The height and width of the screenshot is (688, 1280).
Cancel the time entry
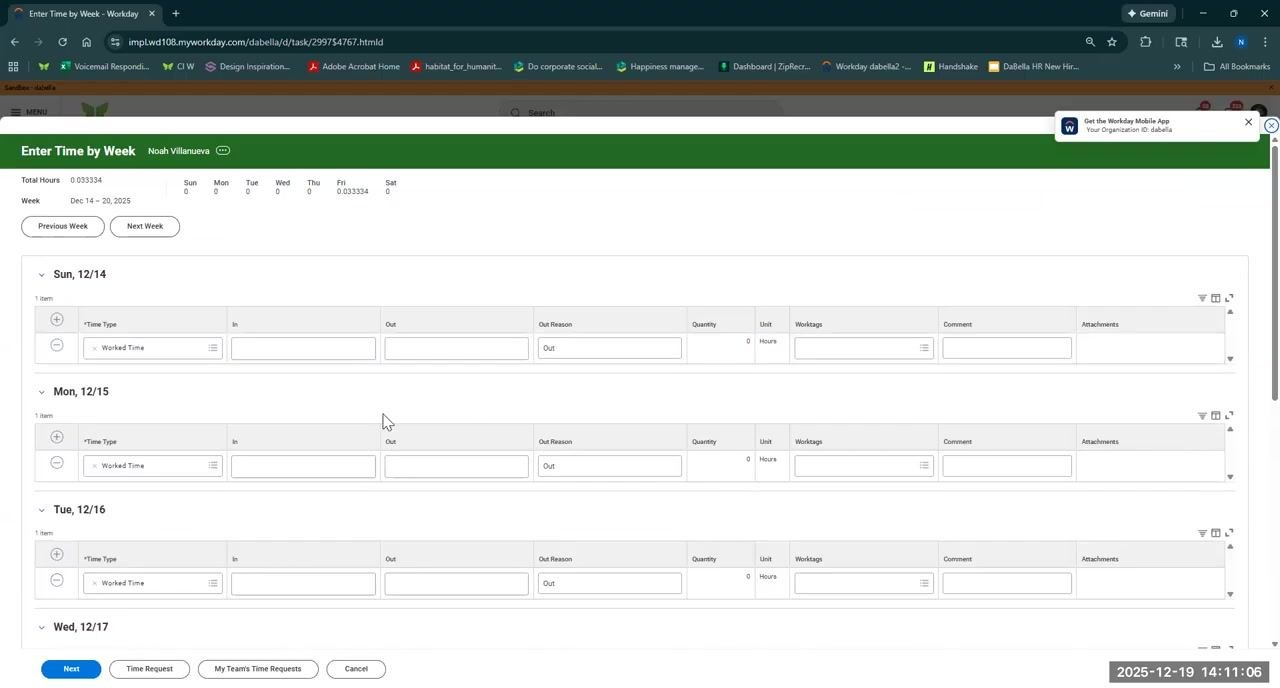tap(356, 669)
